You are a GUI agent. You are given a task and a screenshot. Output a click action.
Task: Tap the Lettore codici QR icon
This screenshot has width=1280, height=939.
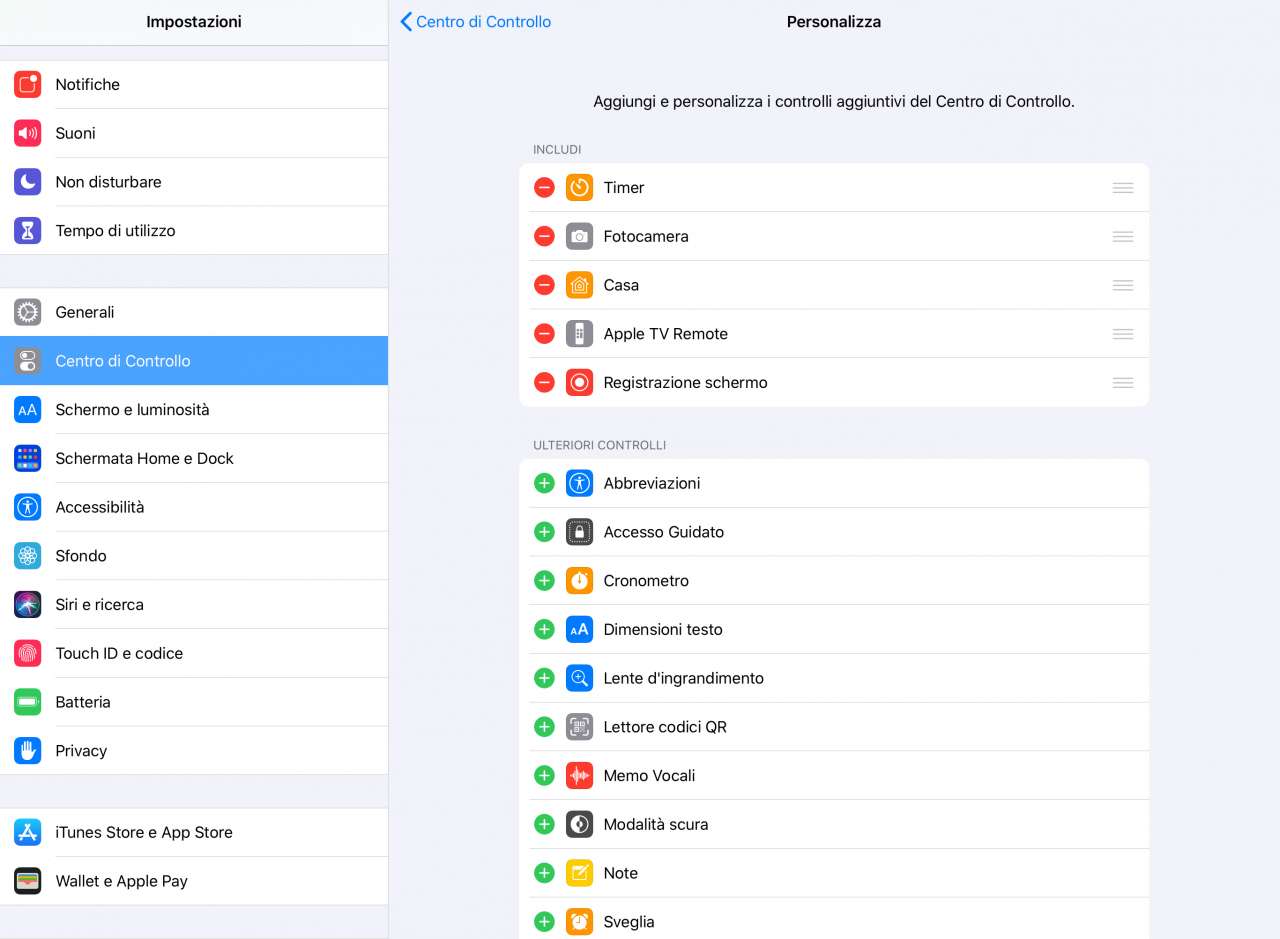pyautogui.click(x=579, y=727)
